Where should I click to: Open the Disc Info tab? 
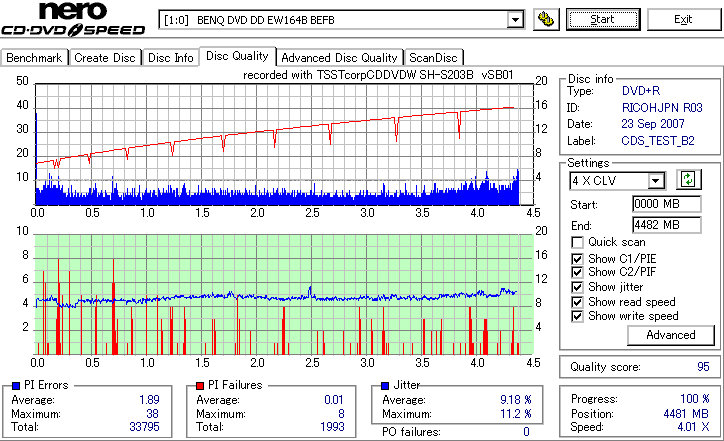(170, 58)
